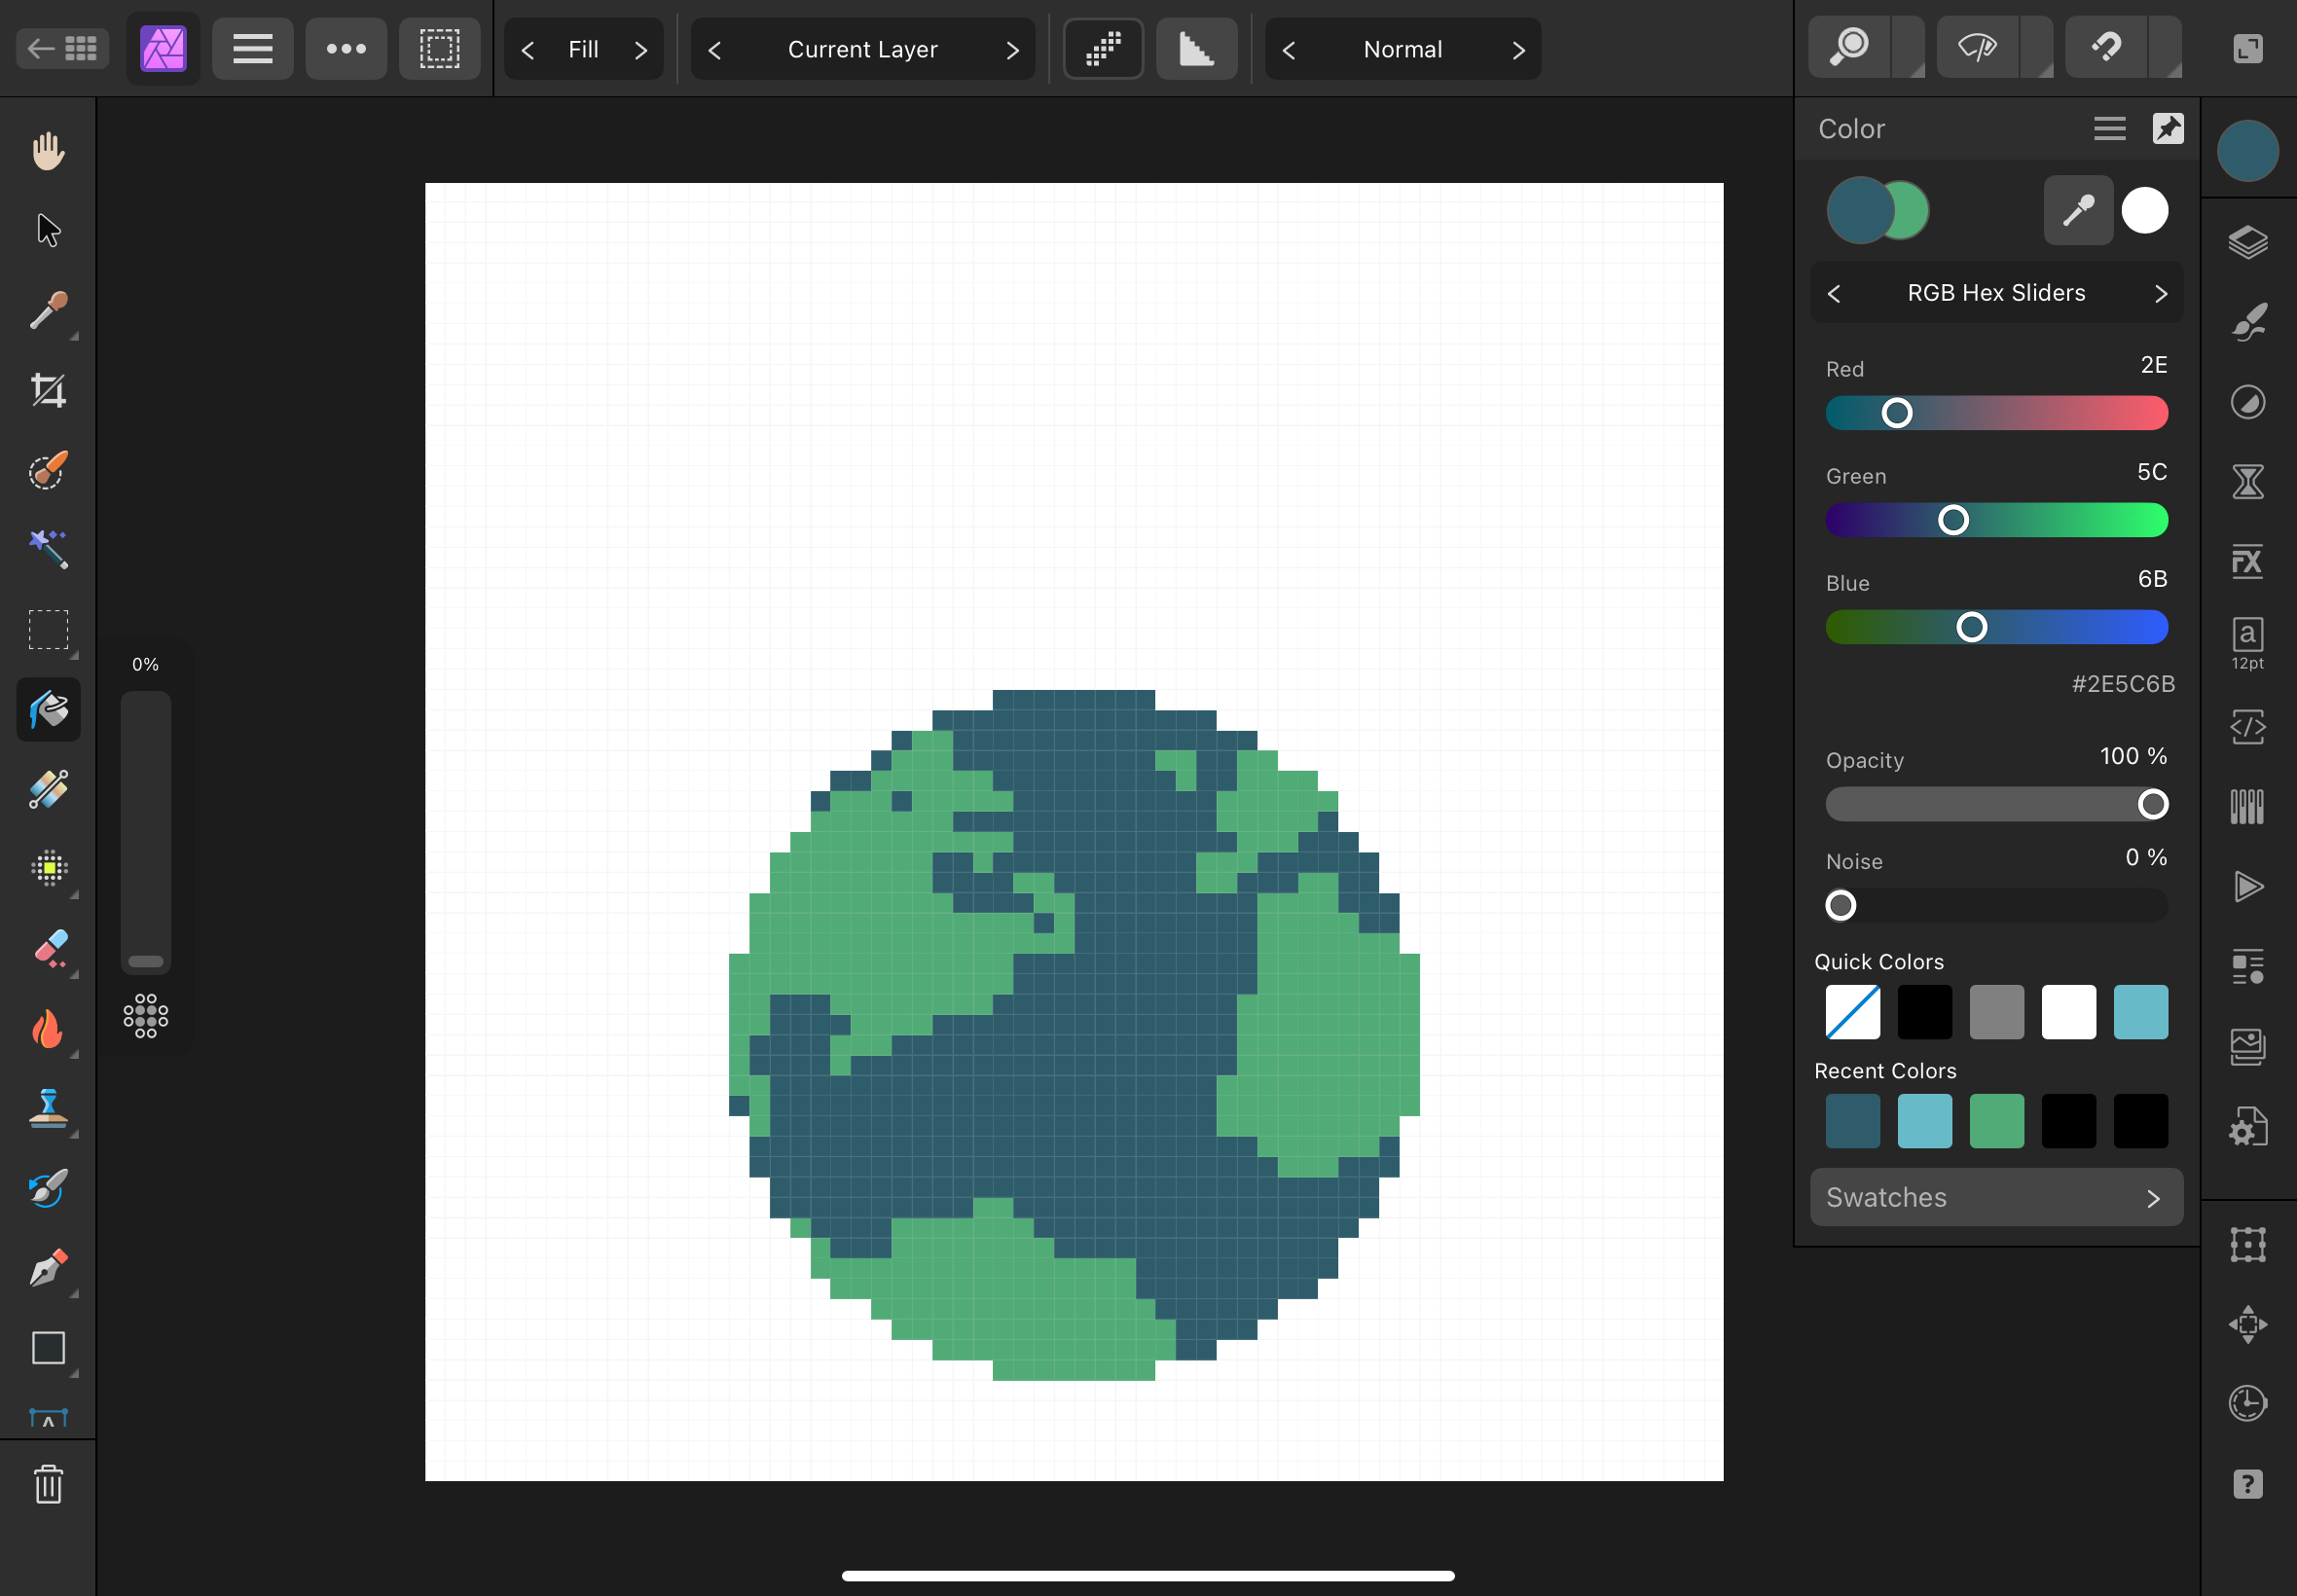Open the Layers studio panel
The width and height of the screenshot is (2297, 1596).
coord(2247,242)
